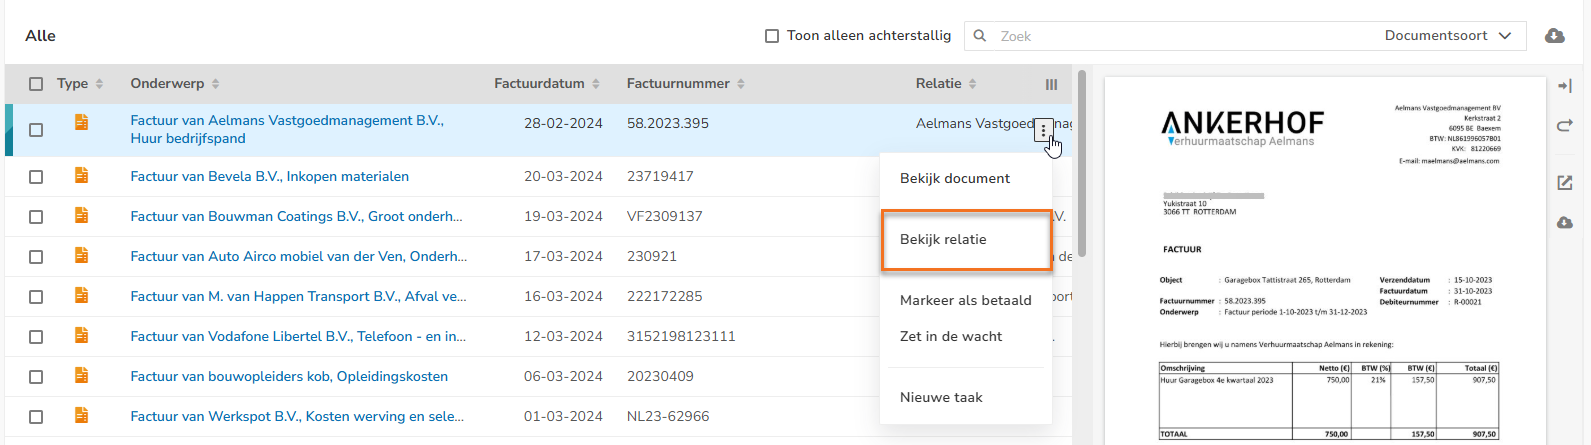Tick the select-all checkbox in header
This screenshot has width=1591, height=445.
(x=36, y=84)
